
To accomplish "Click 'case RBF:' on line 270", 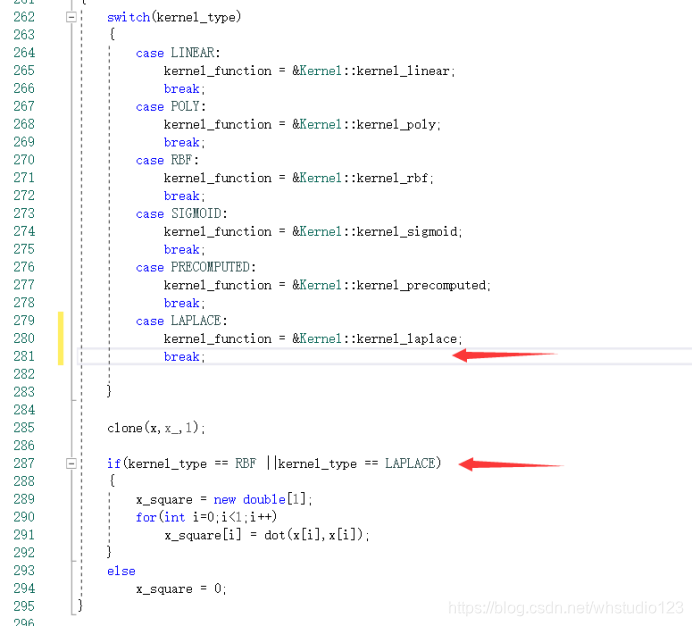I will [x=167, y=160].
